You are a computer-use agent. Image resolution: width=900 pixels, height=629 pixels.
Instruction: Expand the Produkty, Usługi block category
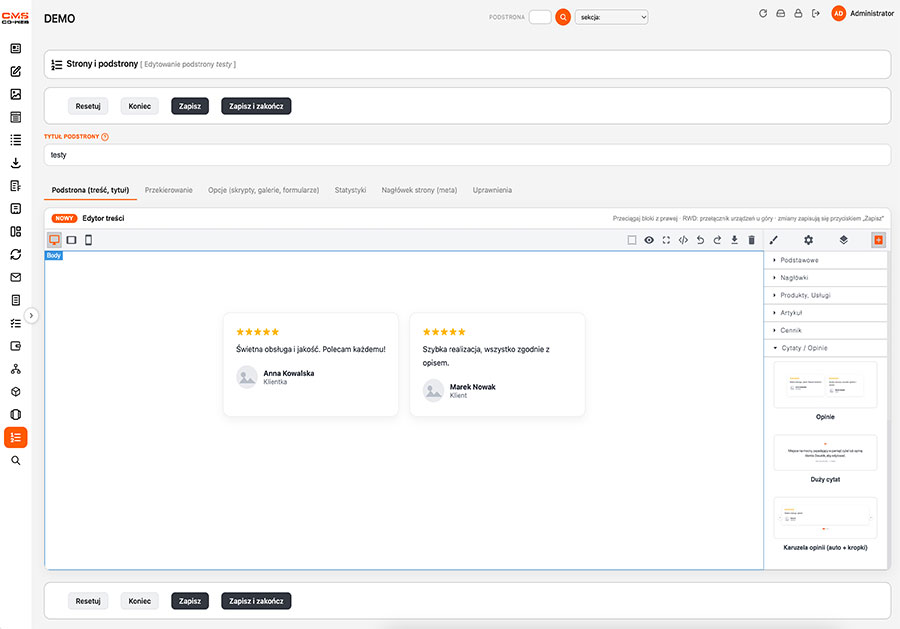(825, 295)
